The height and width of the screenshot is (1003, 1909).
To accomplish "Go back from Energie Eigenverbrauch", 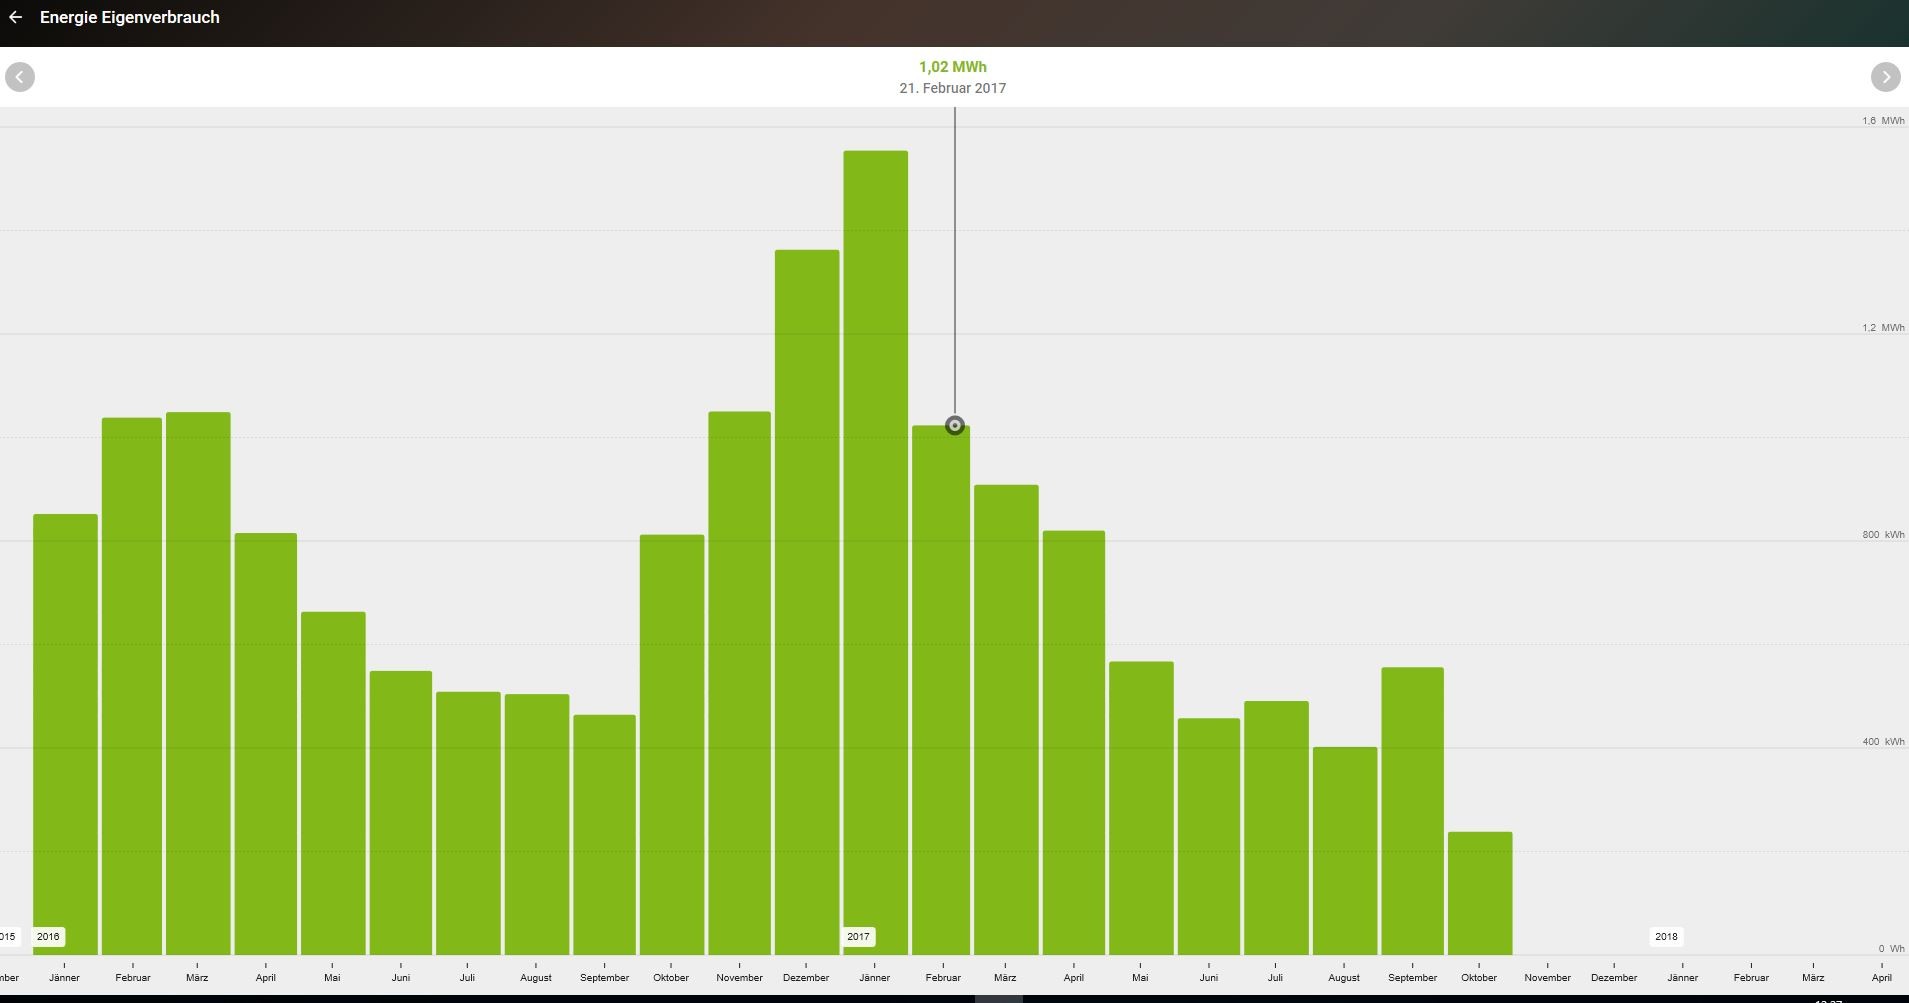I will coord(15,17).
